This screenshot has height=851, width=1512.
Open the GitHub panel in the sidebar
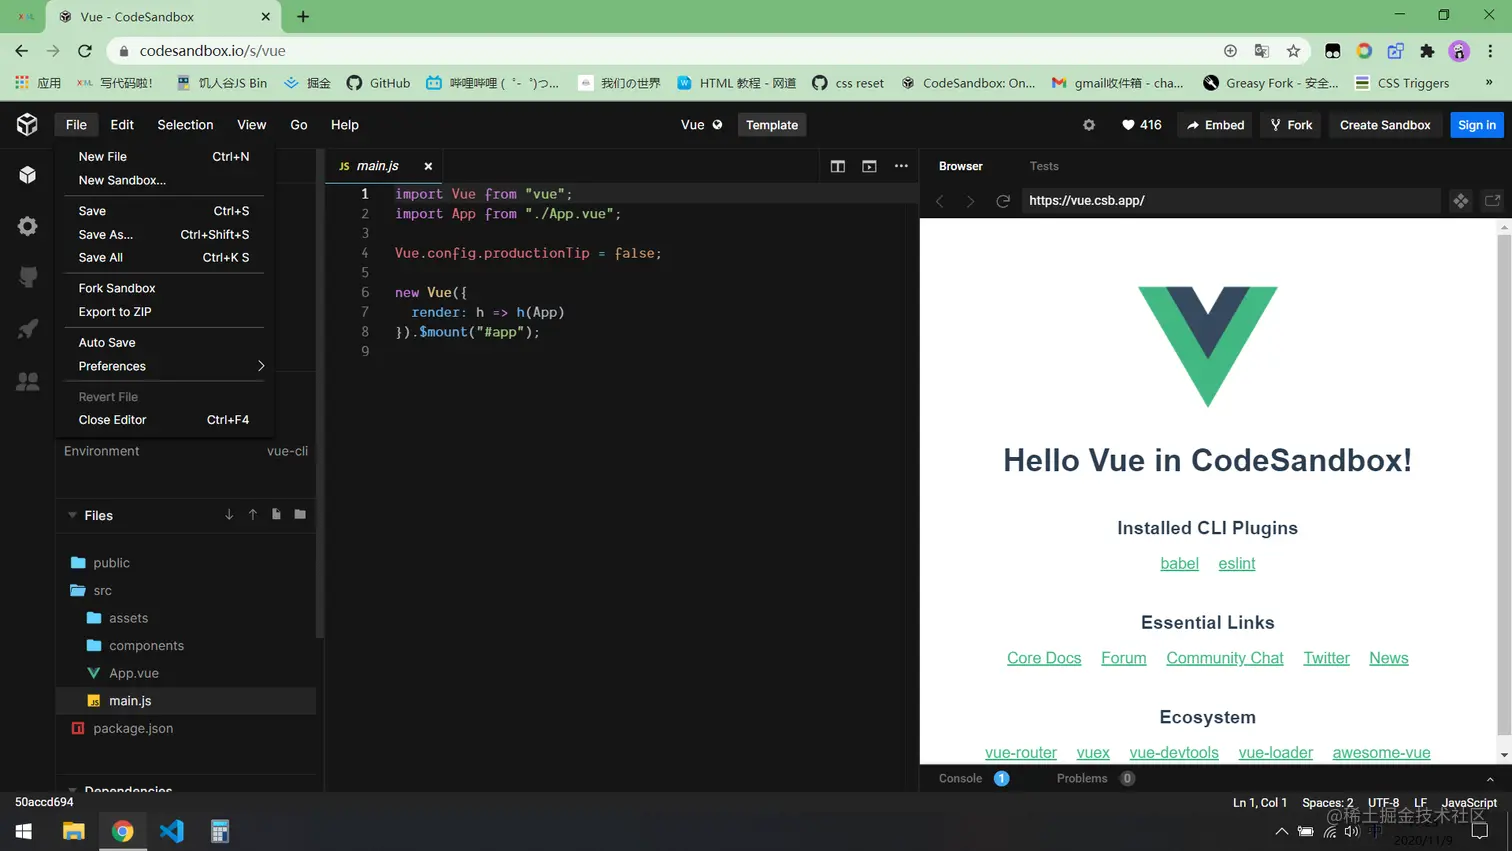coord(27,277)
